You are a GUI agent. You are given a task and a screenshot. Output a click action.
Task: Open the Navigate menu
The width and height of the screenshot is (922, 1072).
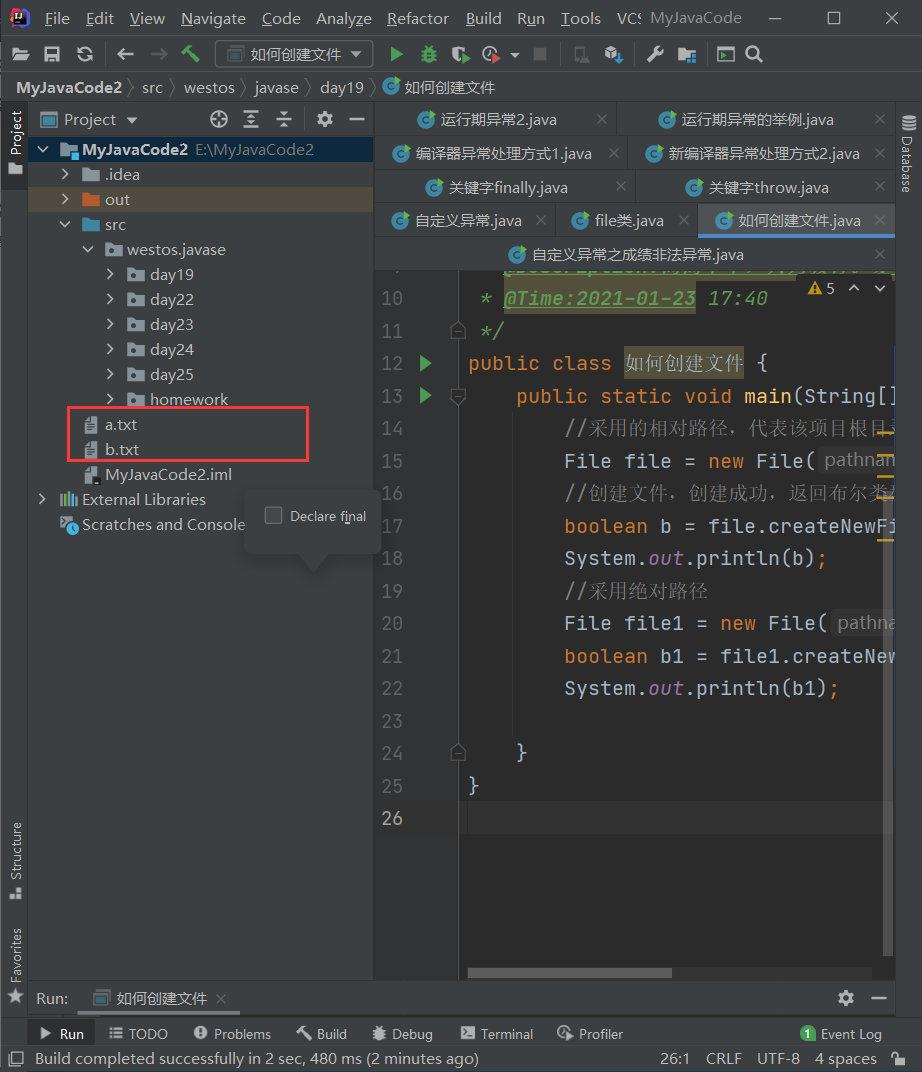(213, 18)
